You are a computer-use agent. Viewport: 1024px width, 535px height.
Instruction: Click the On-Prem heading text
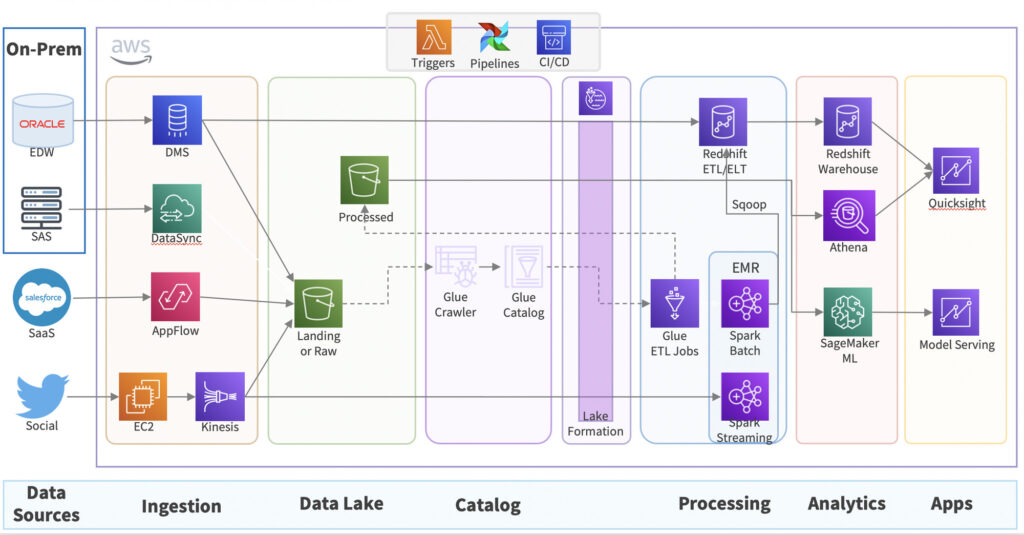pos(44,49)
